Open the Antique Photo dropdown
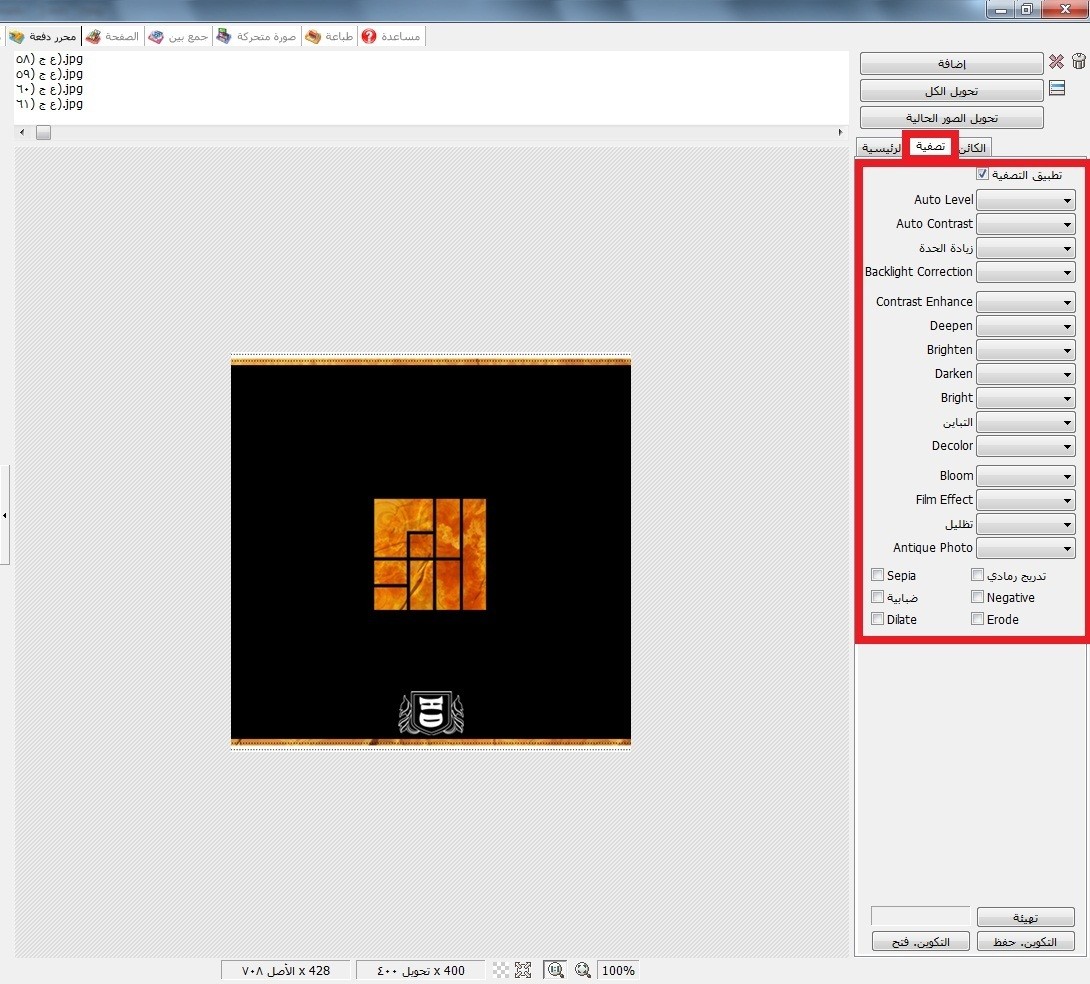Image resolution: width=1090 pixels, height=984 pixels. [x=1025, y=548]
